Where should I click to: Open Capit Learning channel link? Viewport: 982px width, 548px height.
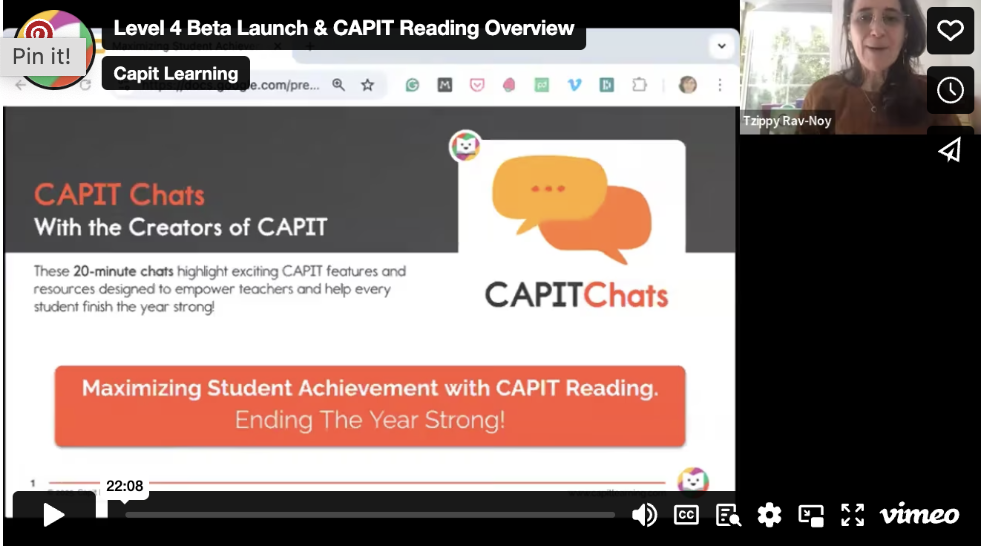coord(175,73)
